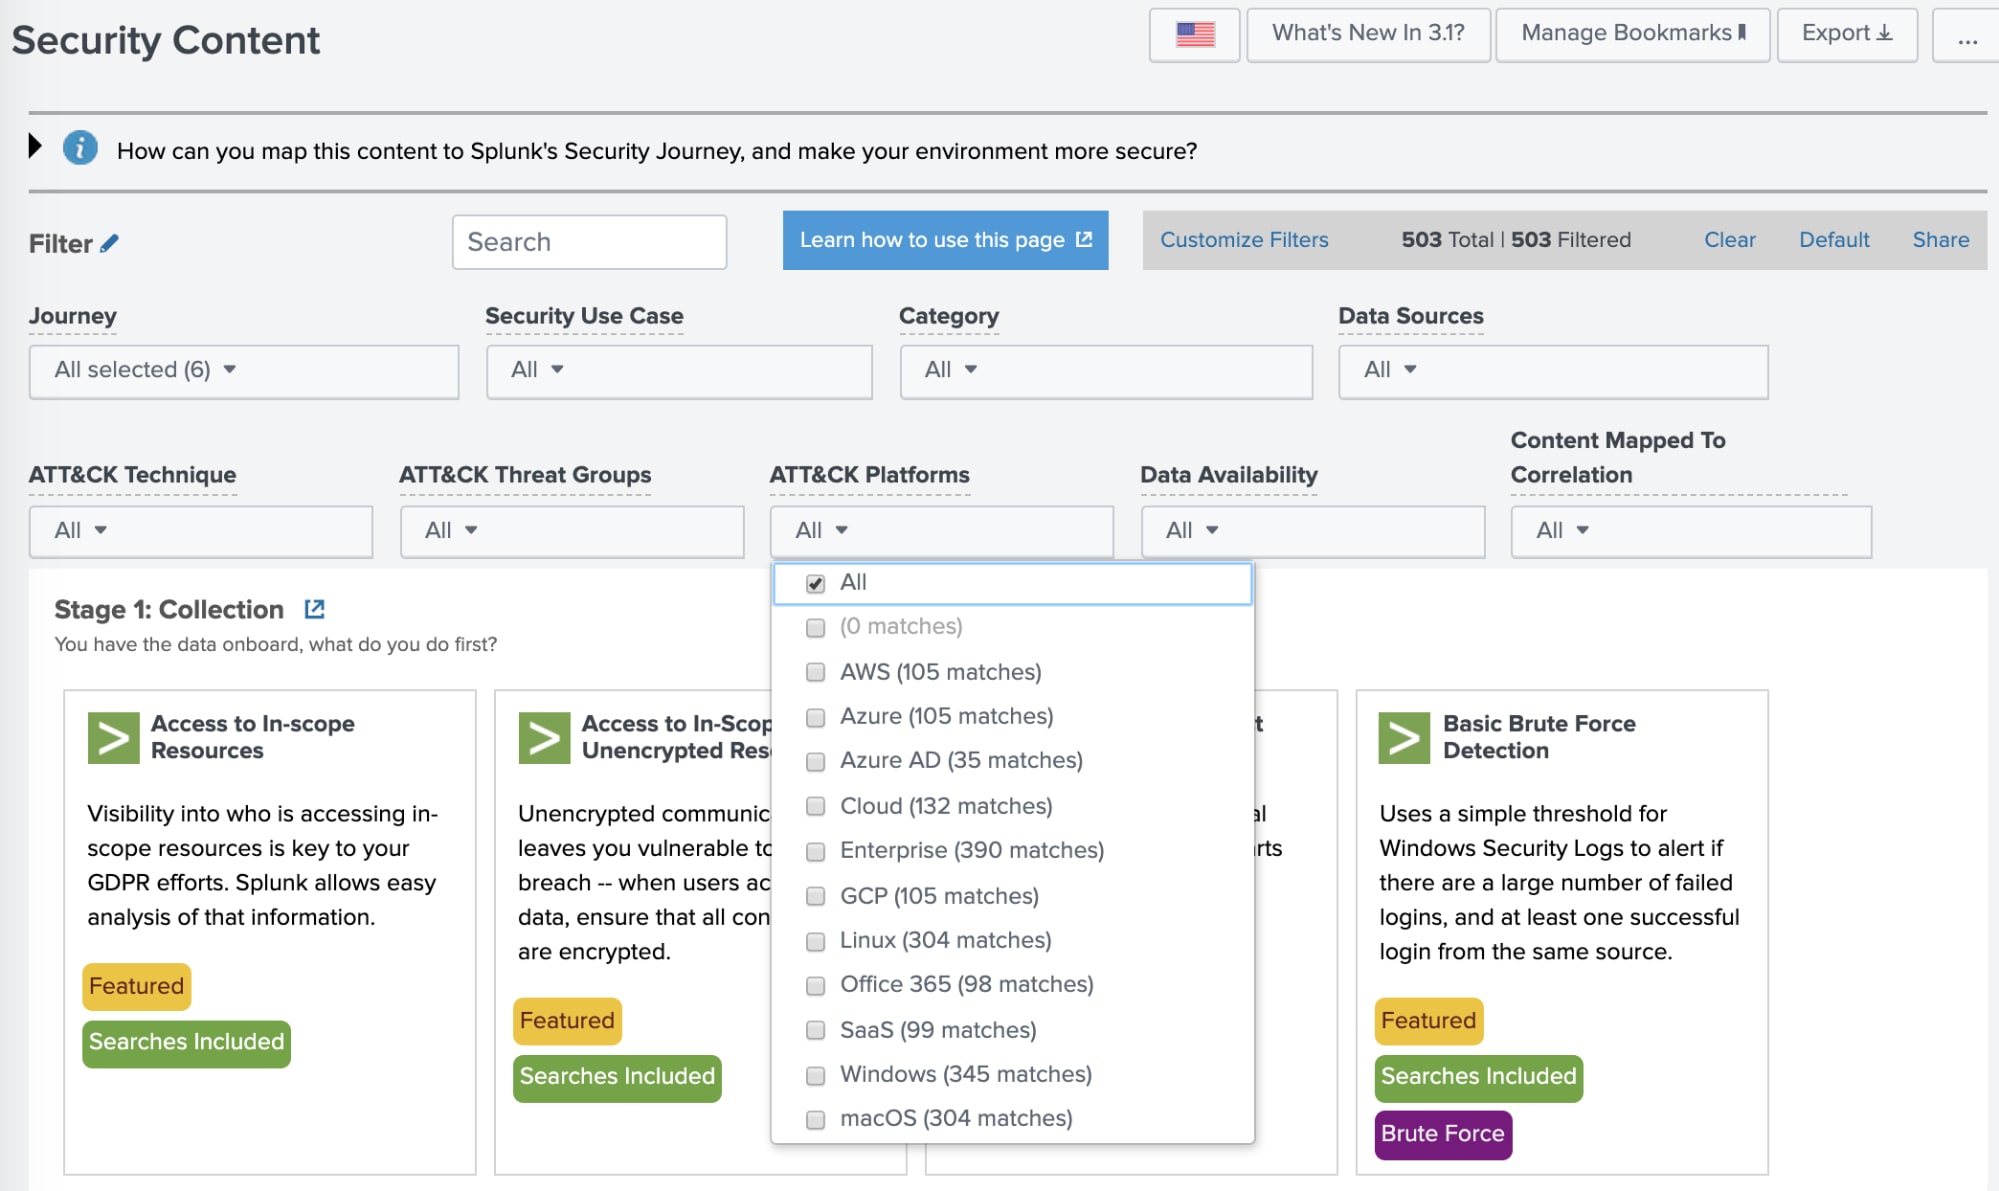Click What's New In 3.1? button

pos(1368,35)
